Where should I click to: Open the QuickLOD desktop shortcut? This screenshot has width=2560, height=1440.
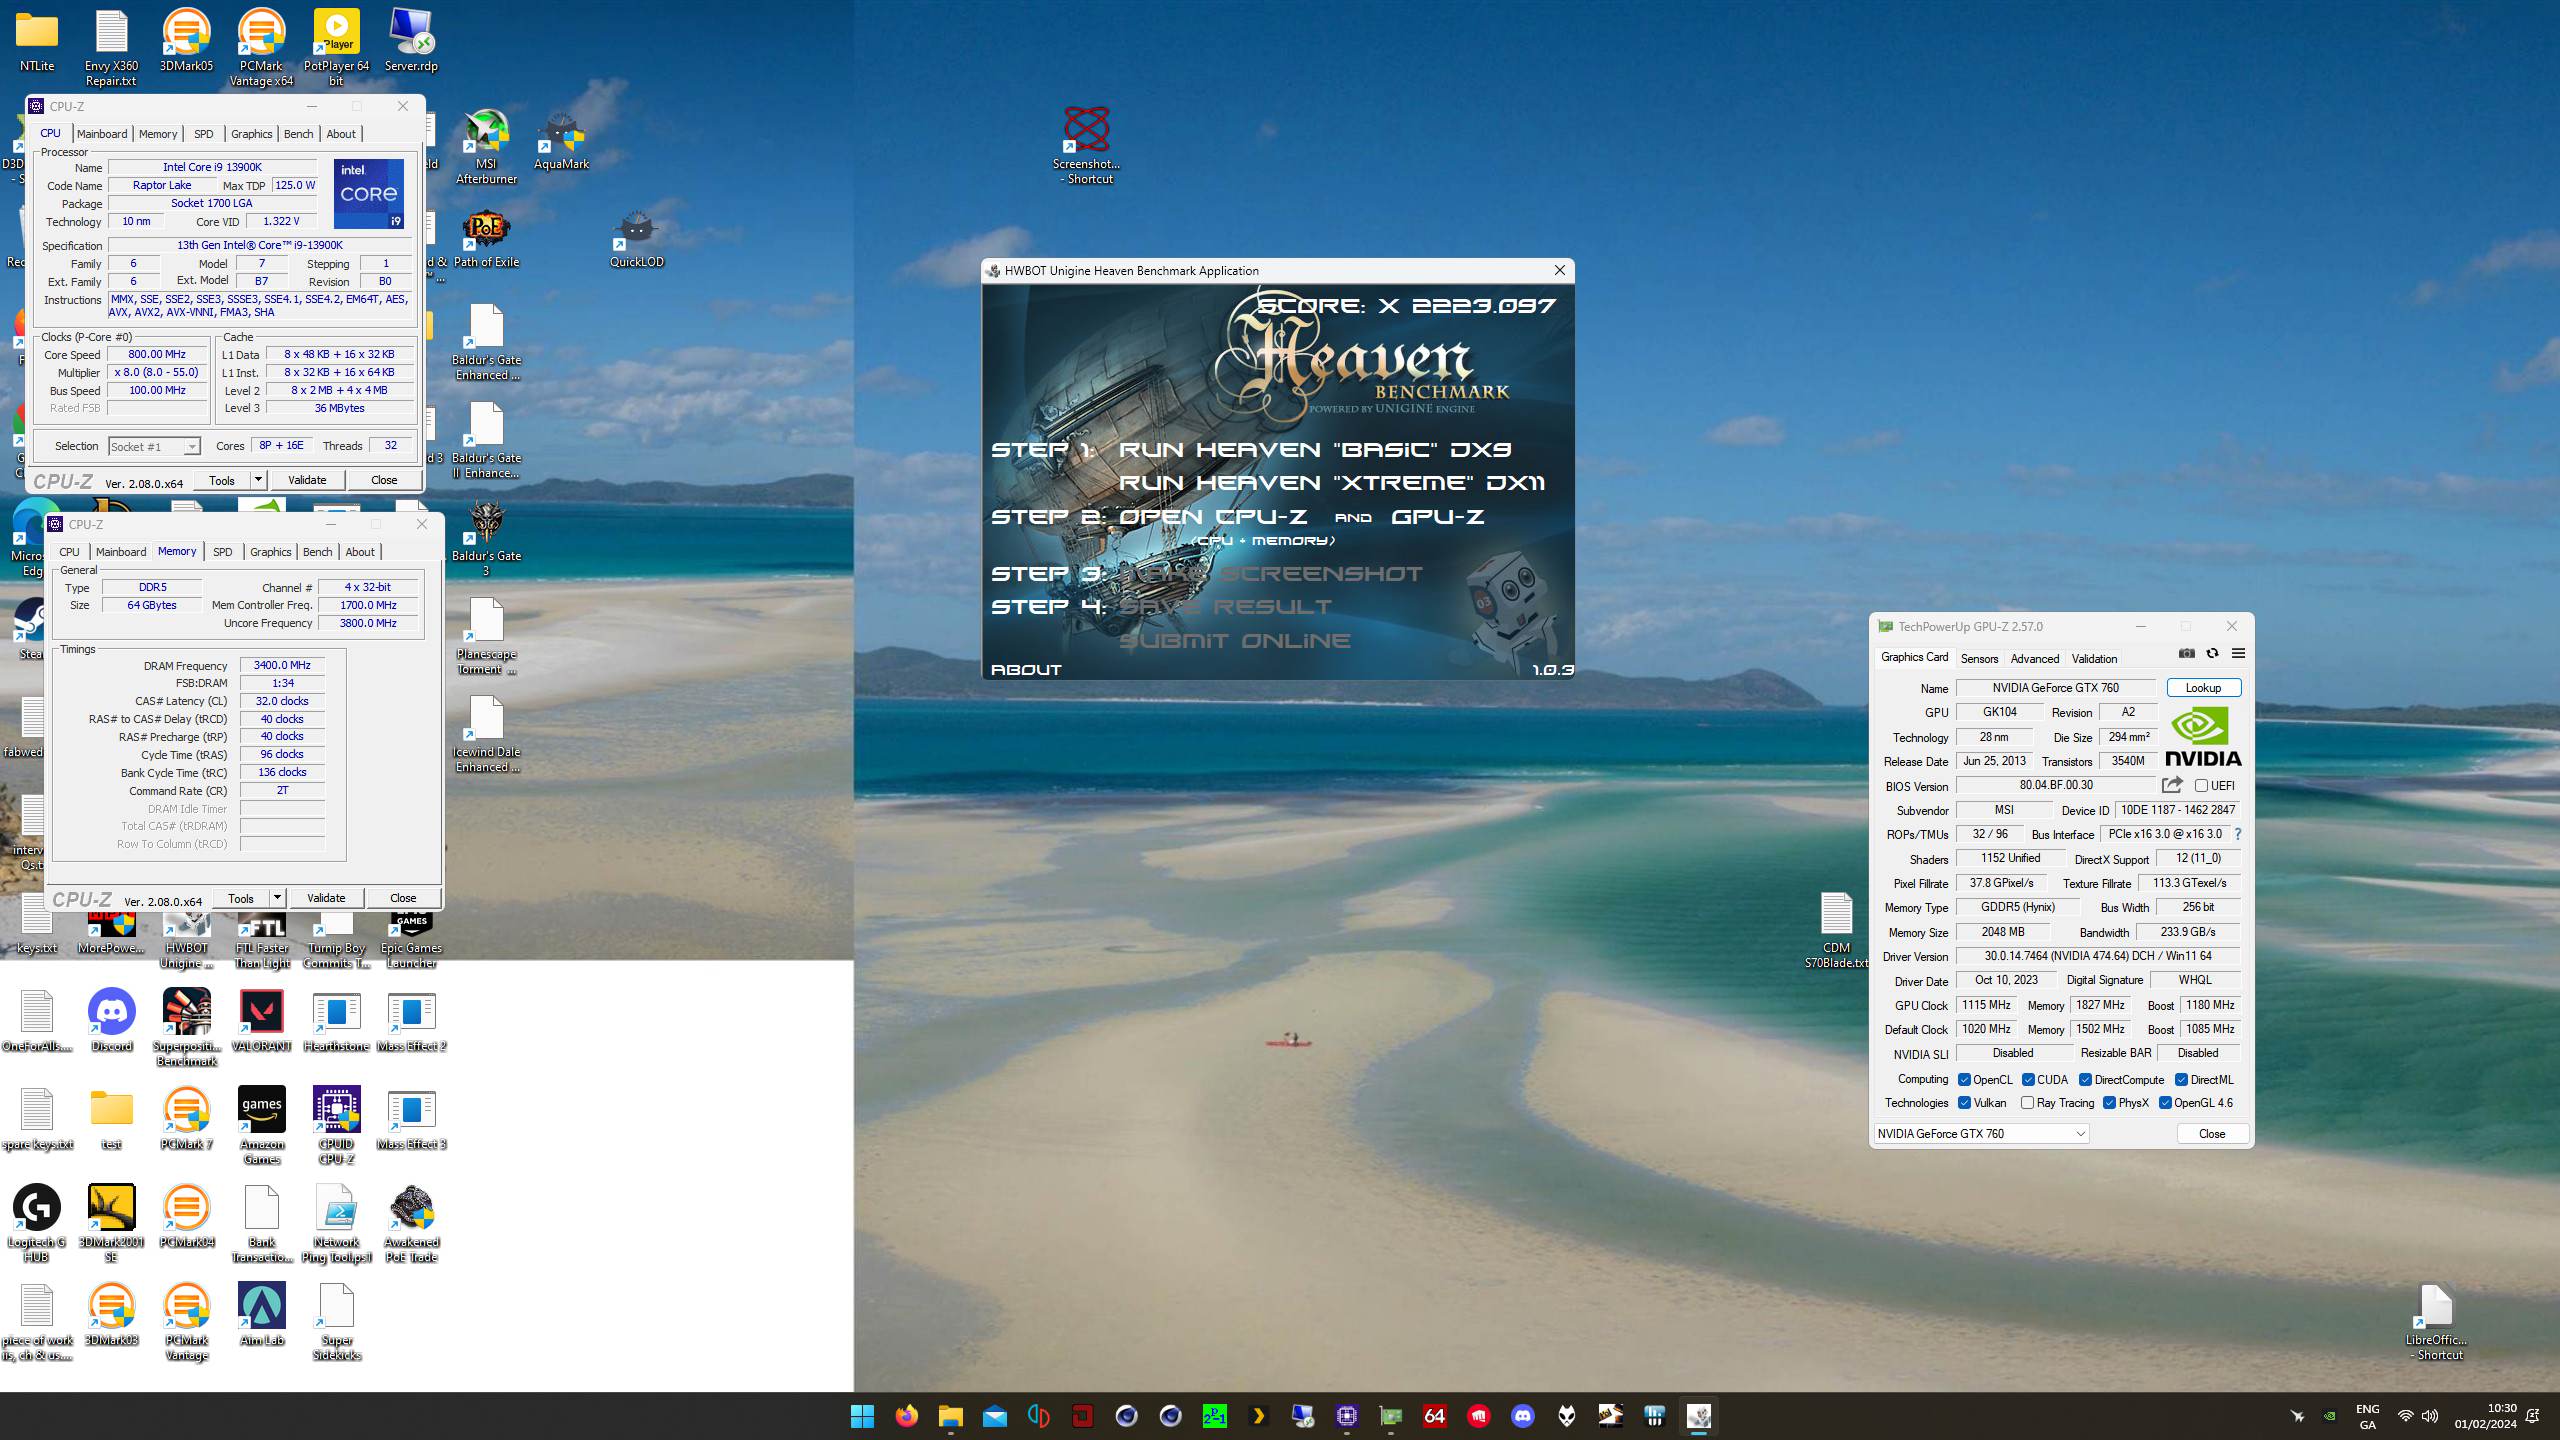(636, 238)
